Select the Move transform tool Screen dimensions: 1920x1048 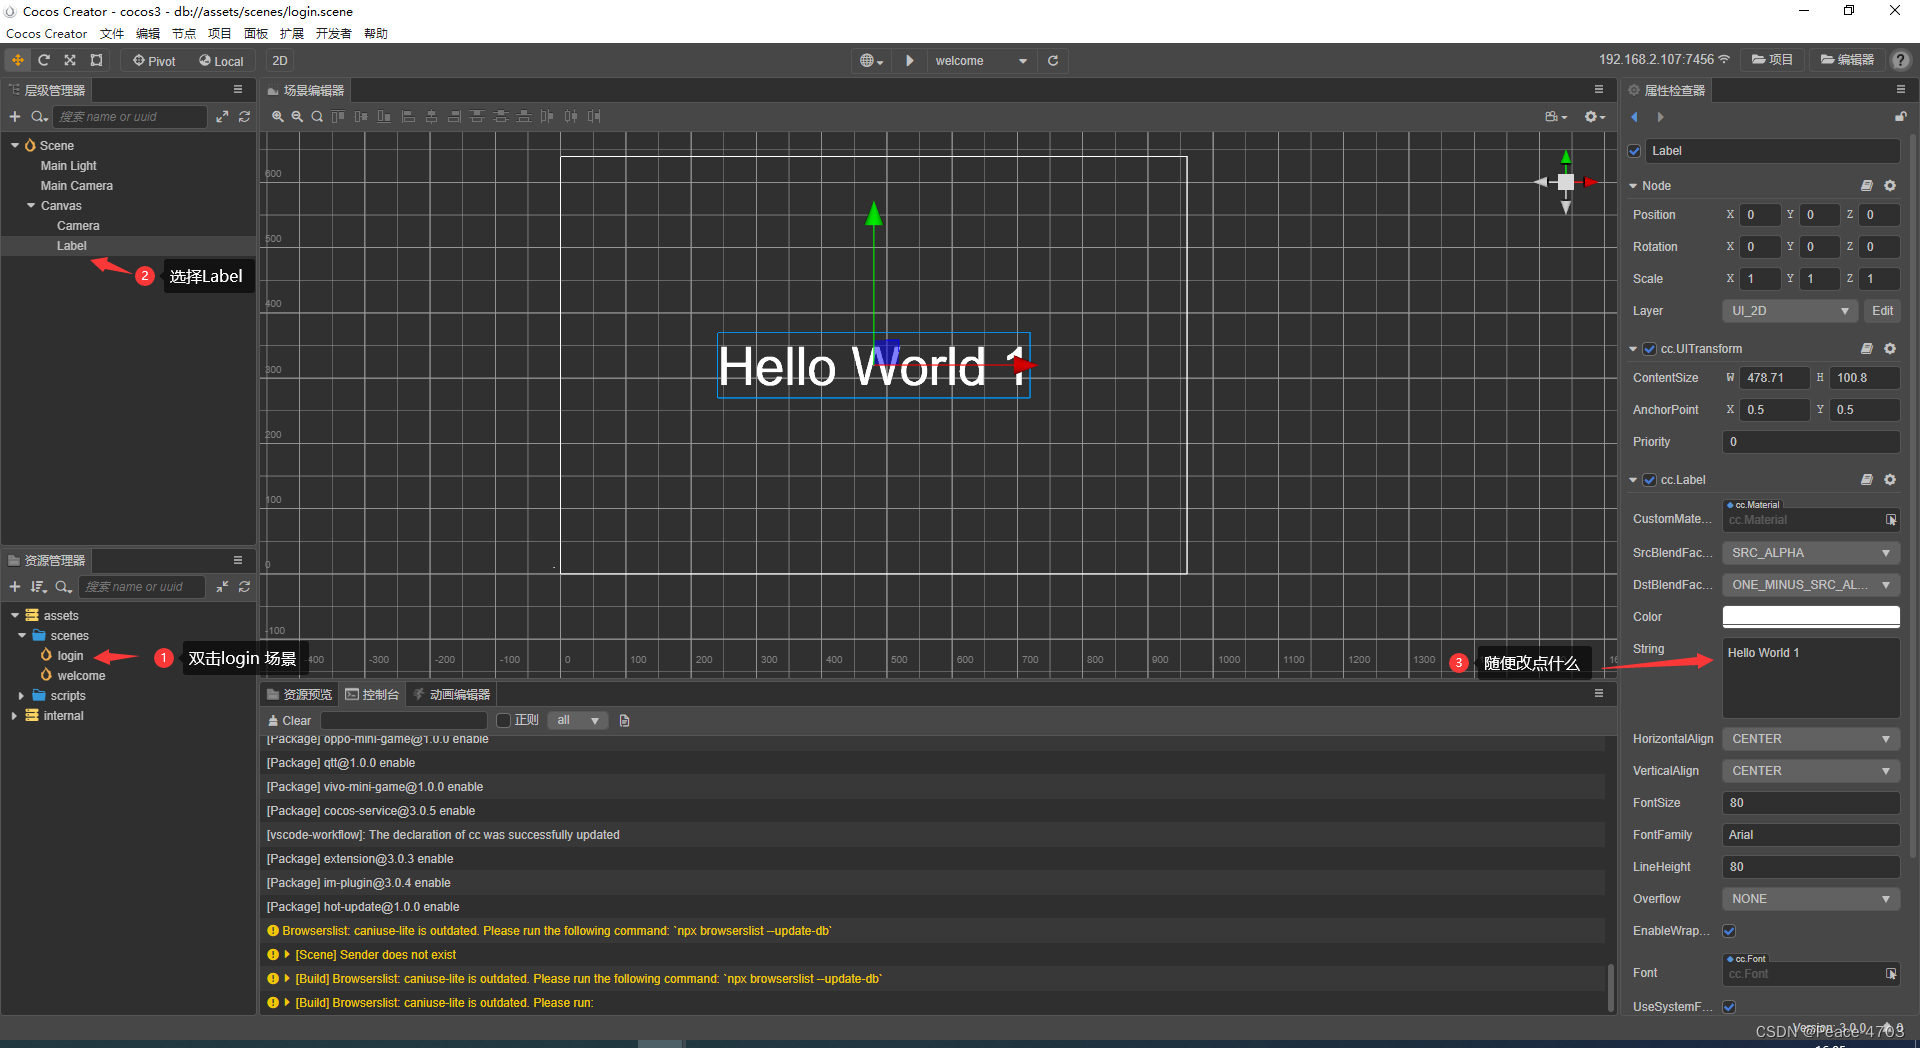(x=18, y=60)
